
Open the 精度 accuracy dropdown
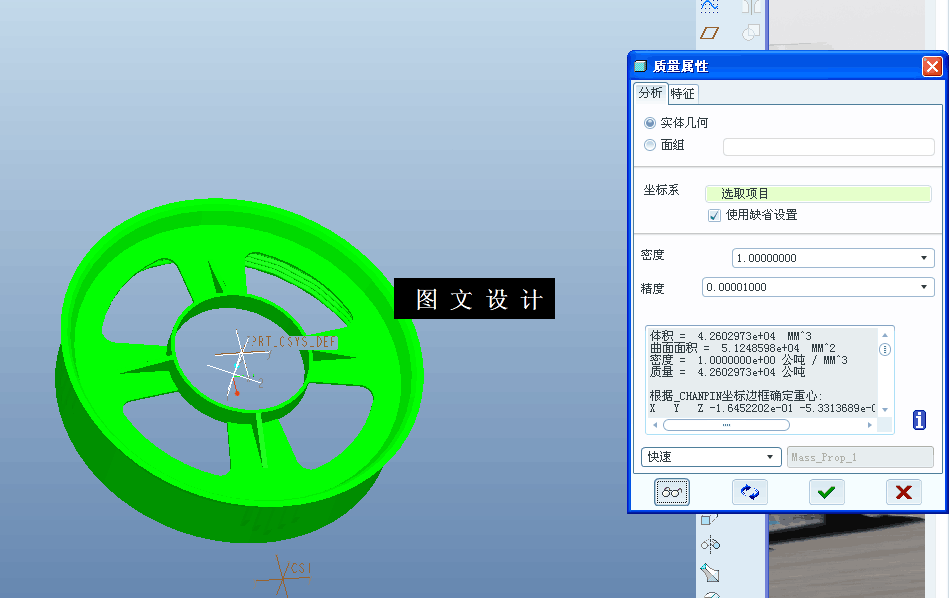(x=924, y=287)
